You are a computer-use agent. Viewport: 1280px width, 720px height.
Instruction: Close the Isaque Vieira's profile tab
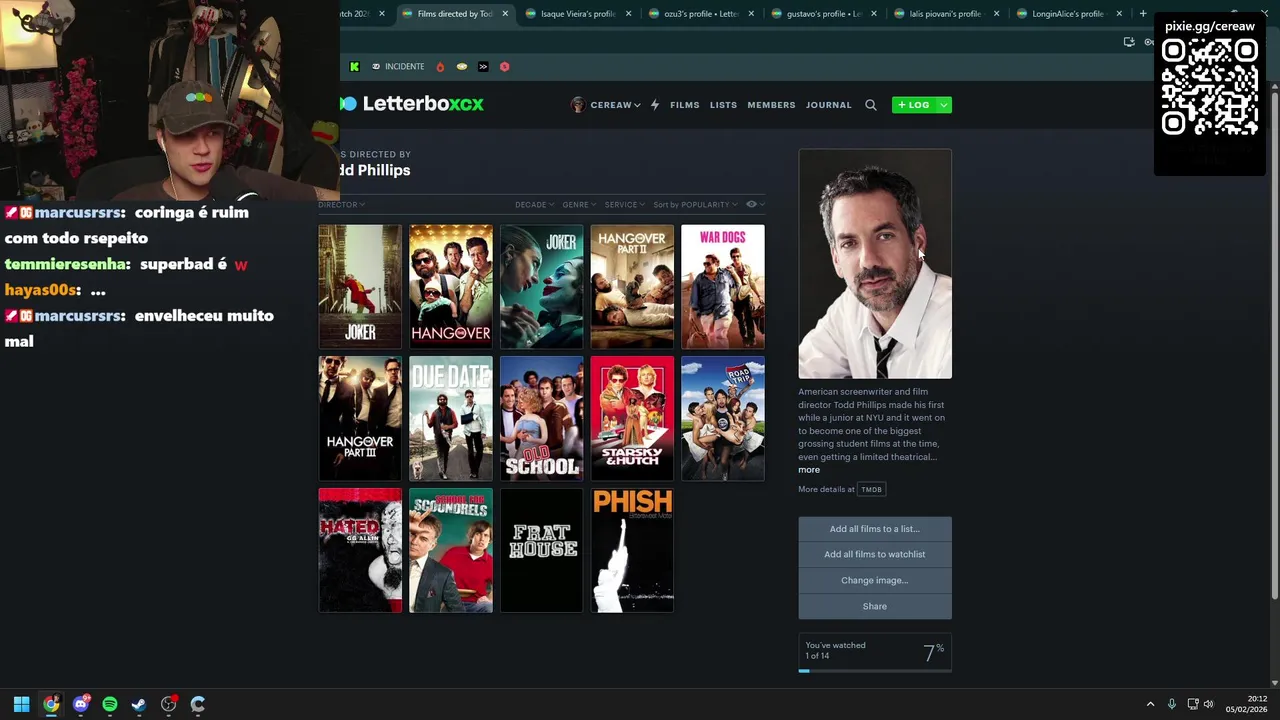pos(629,14)
